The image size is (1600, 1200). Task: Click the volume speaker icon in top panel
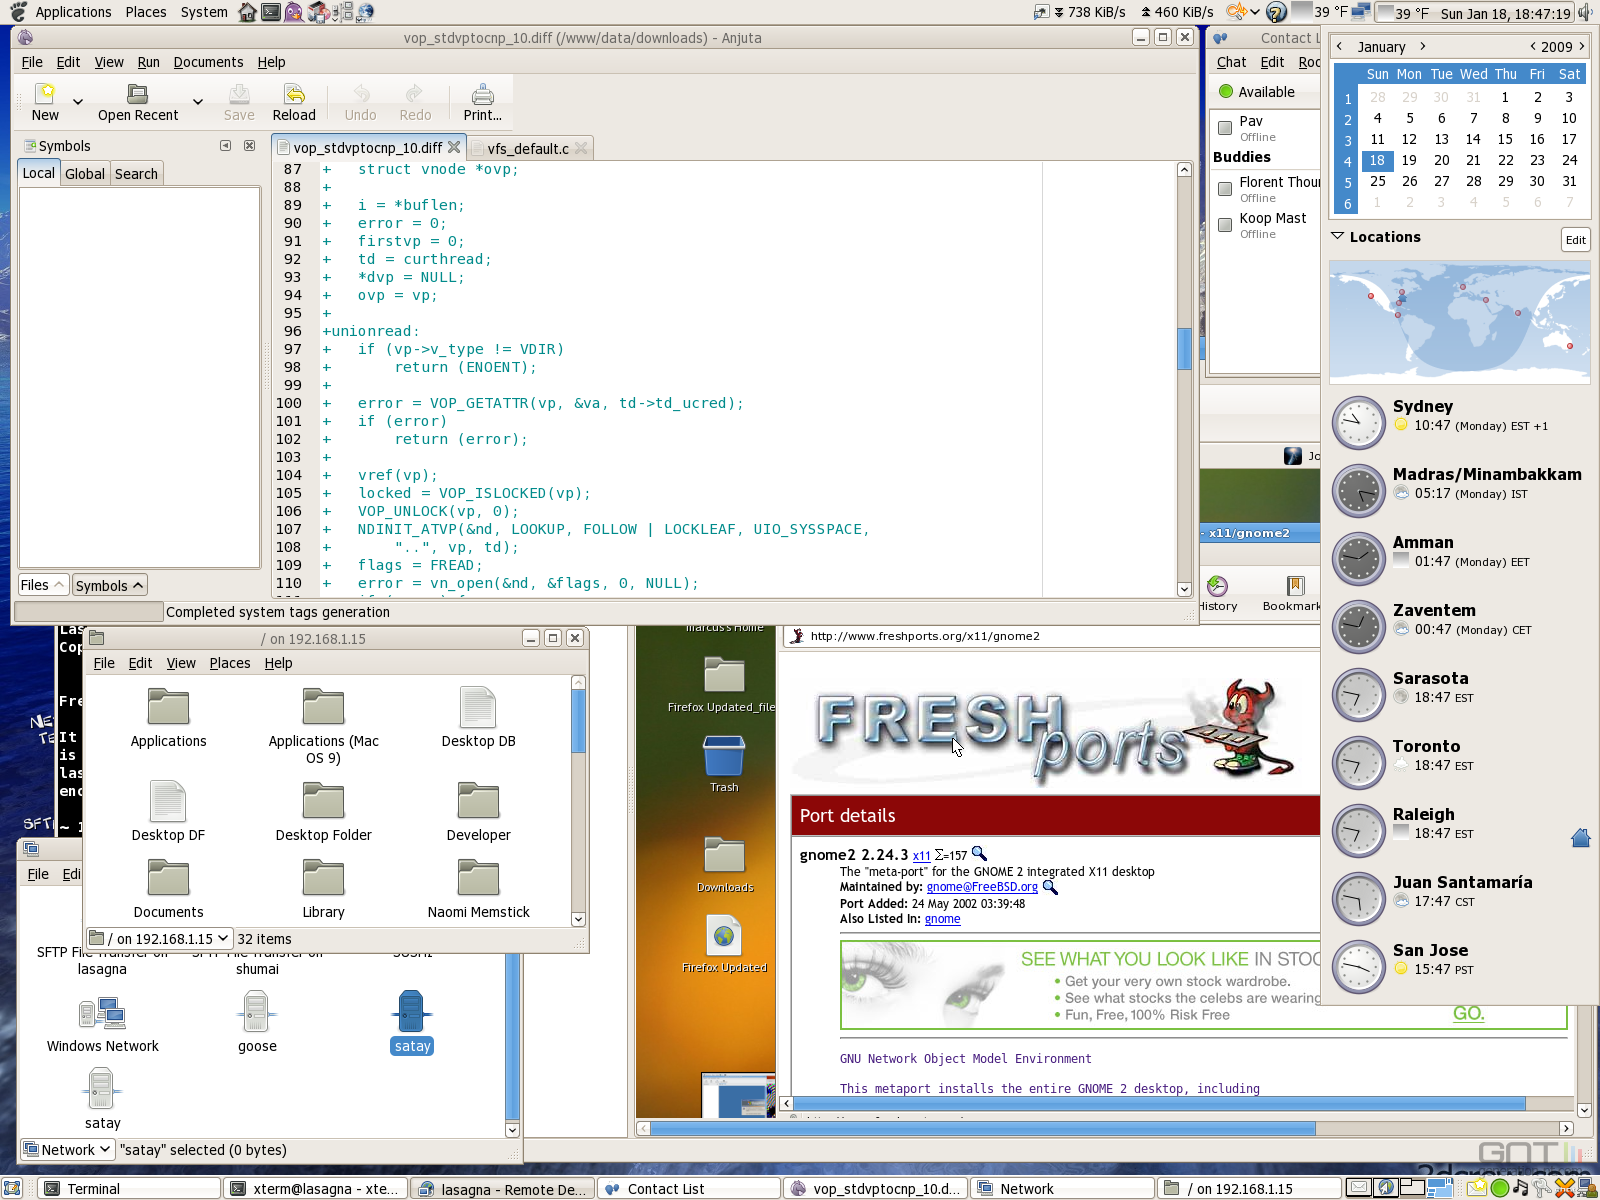coord(1585,12)
